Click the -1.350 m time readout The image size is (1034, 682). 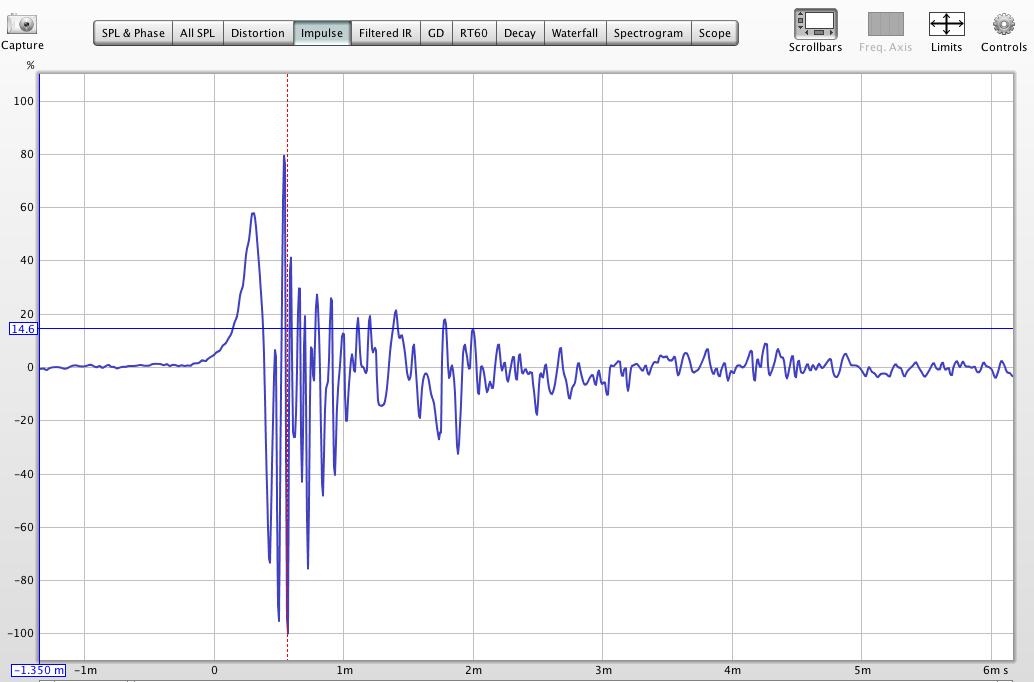pyautogui.click(x=39, y=670)
